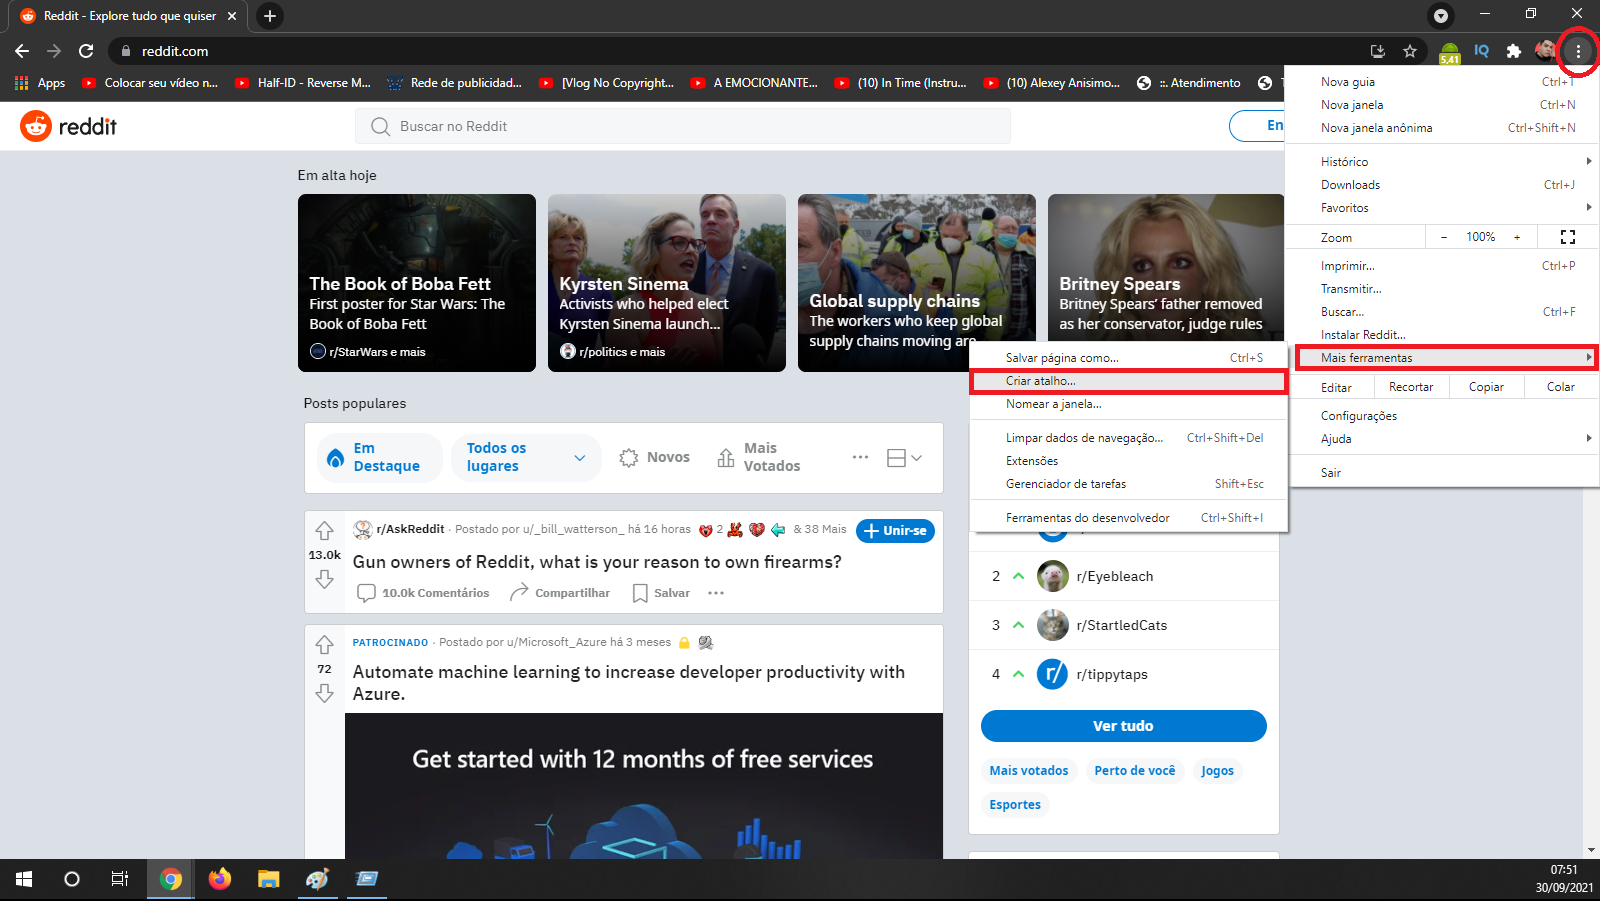Open the post layout view dropdown
This screenshot has height=901, width=1600.
(x=904, y=457)
